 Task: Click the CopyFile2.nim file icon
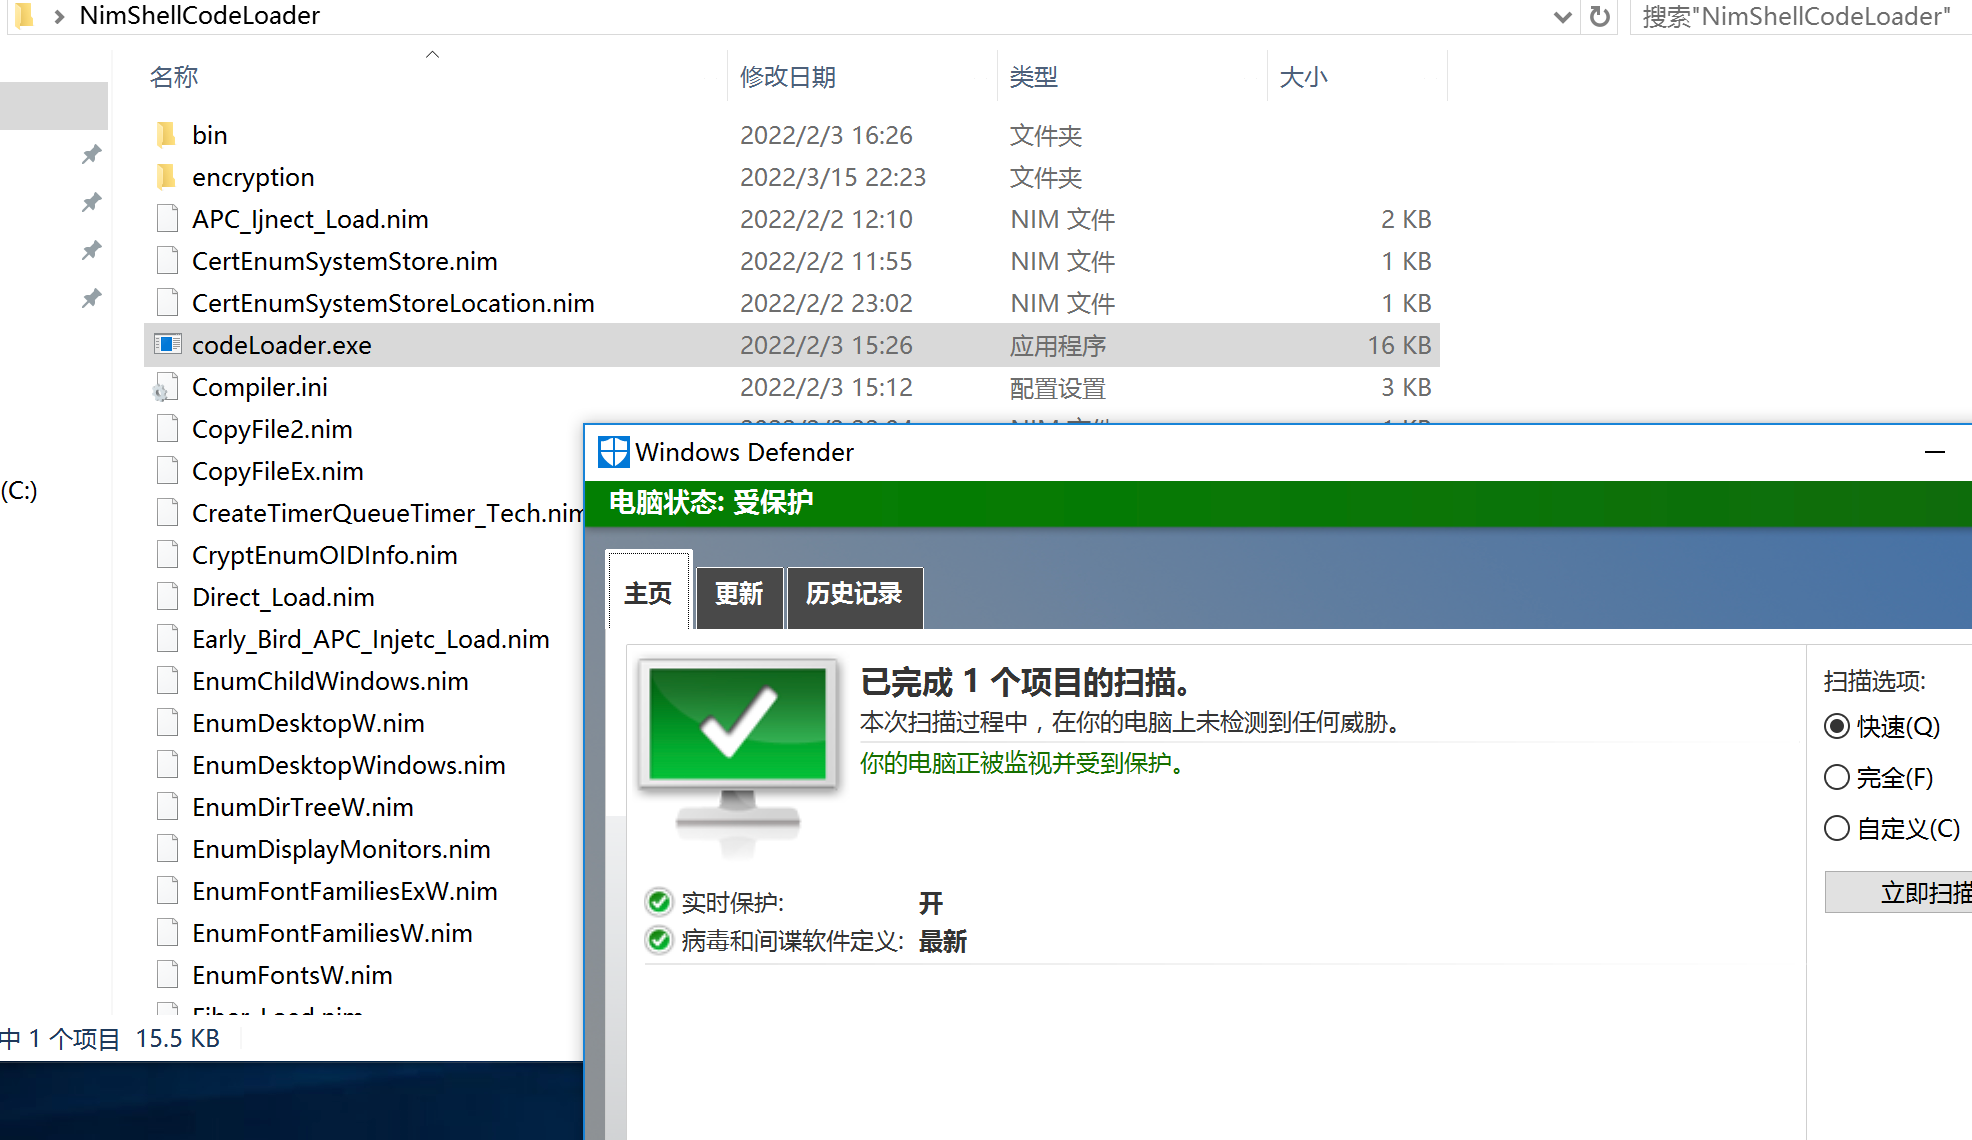pyautogui.click(x=167, y=429)
